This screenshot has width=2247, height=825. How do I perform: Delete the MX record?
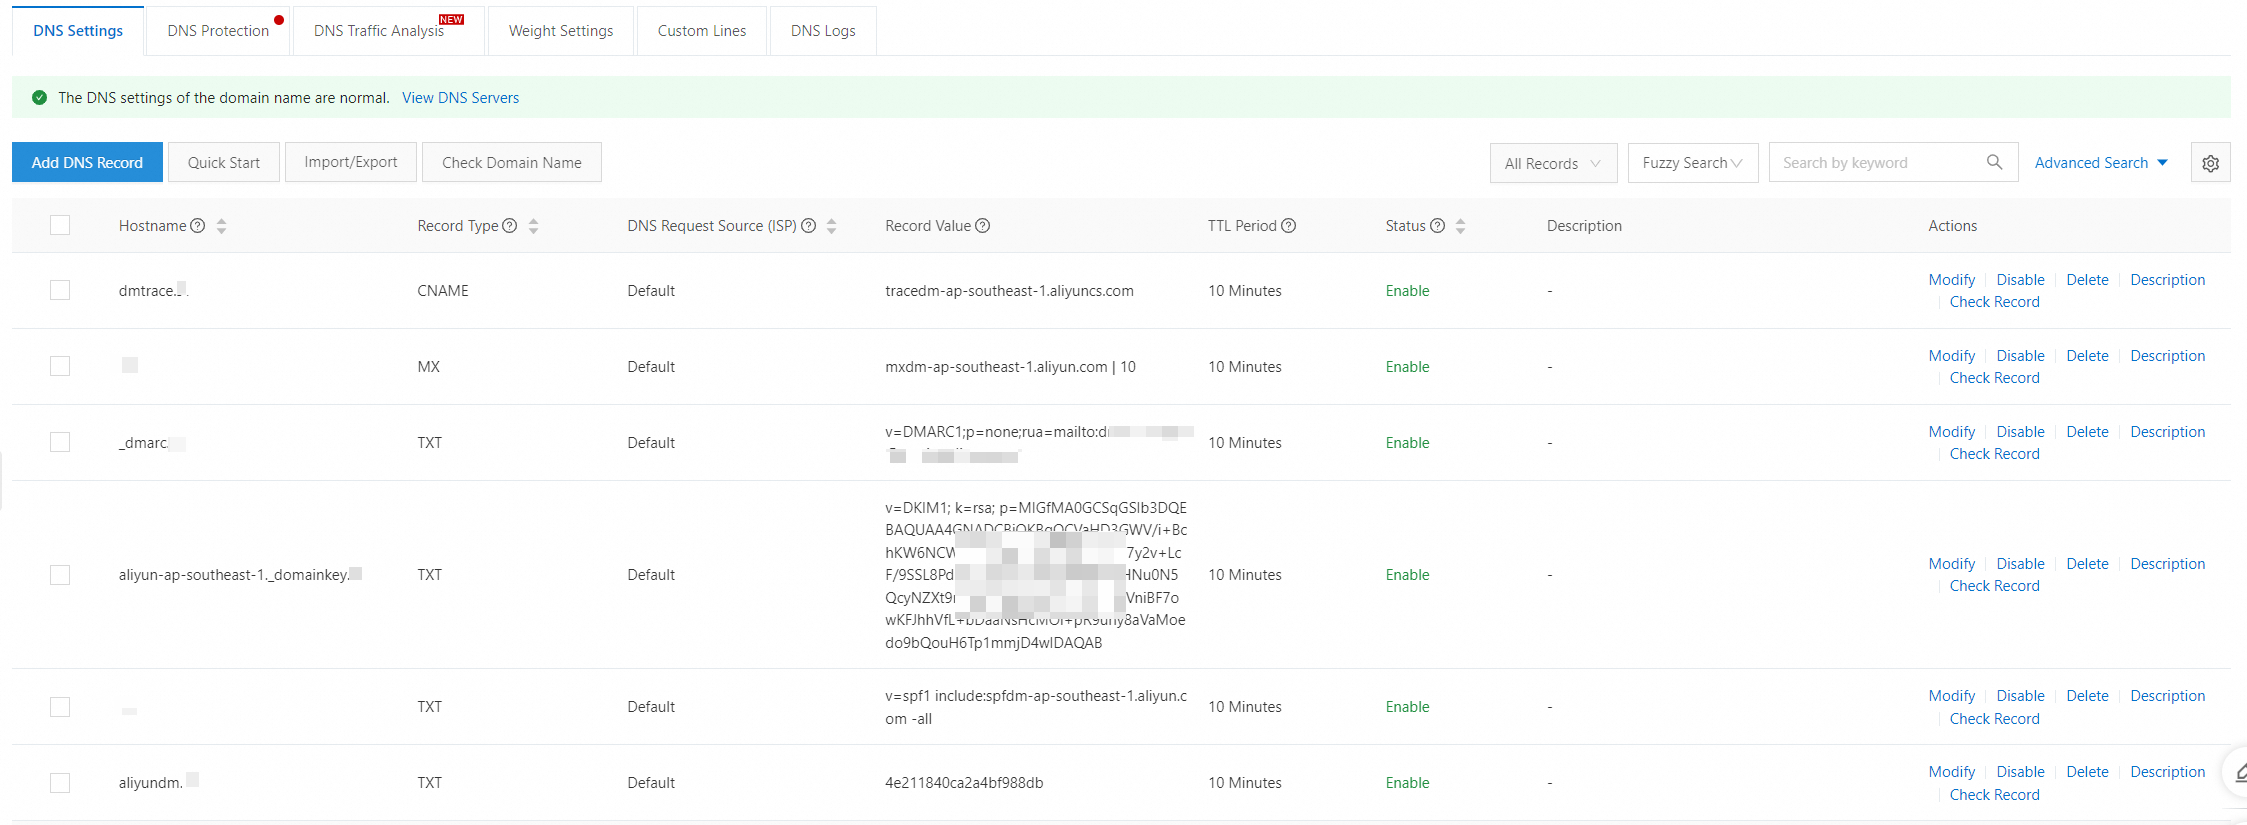pos(2087,356)
